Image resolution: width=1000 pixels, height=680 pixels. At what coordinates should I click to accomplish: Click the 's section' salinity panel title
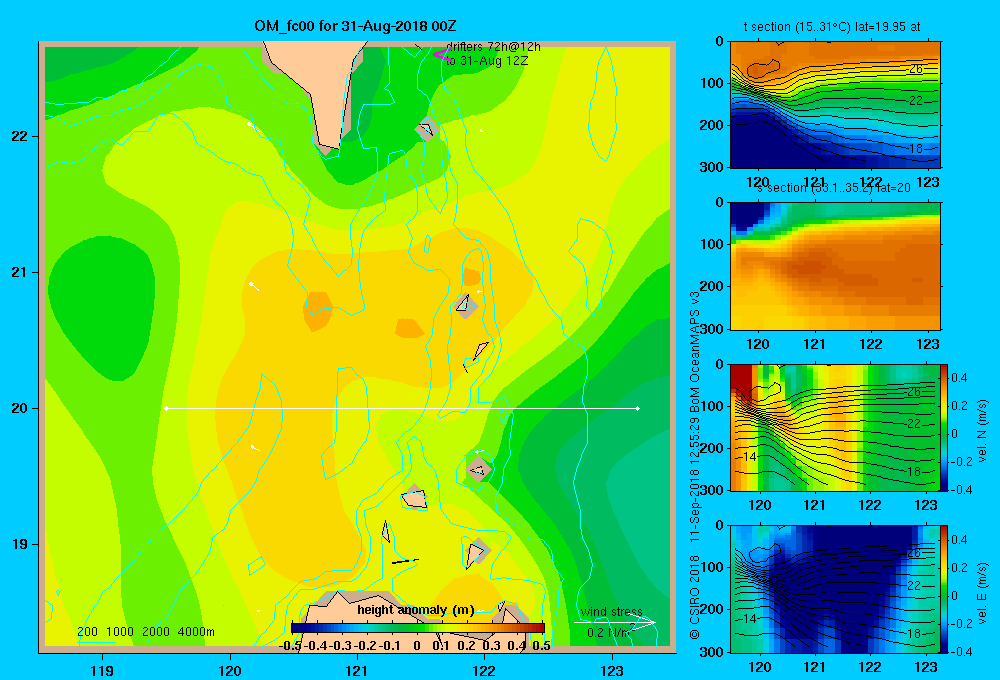pos(834,188)
